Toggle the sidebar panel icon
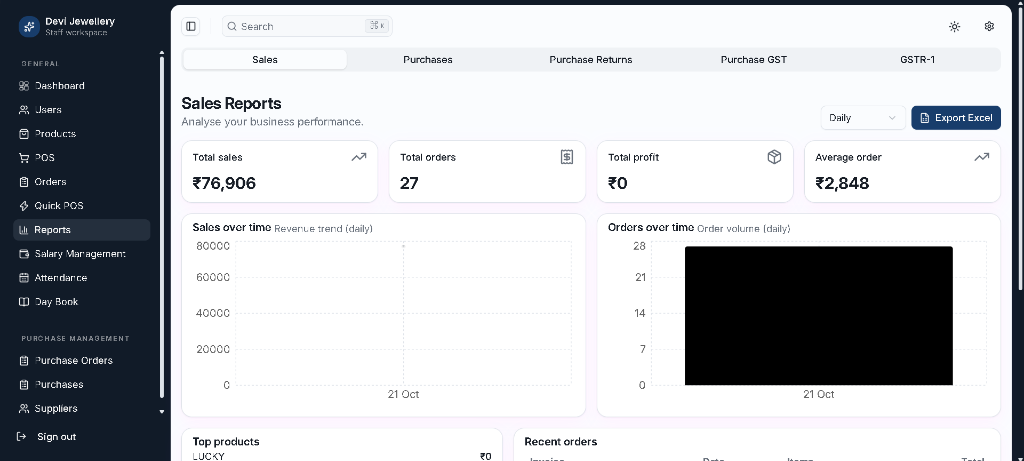The height and width of the screenshot is (461, 1024). 191,26
